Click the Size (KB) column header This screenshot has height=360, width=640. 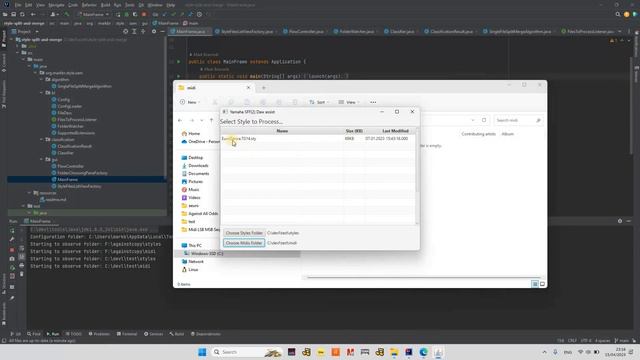[354, 131]
